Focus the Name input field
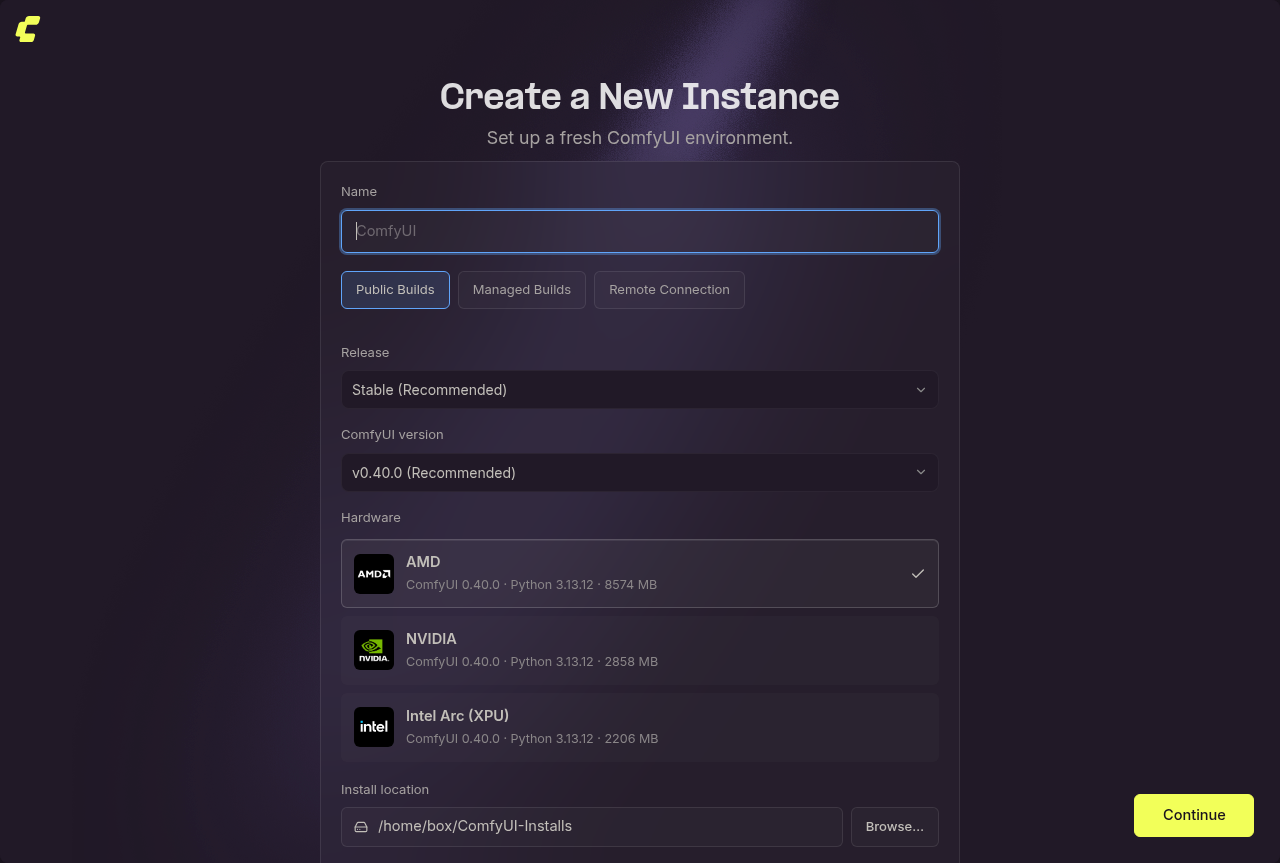Viewport: 1280px width, 863px height. [640, 231]
